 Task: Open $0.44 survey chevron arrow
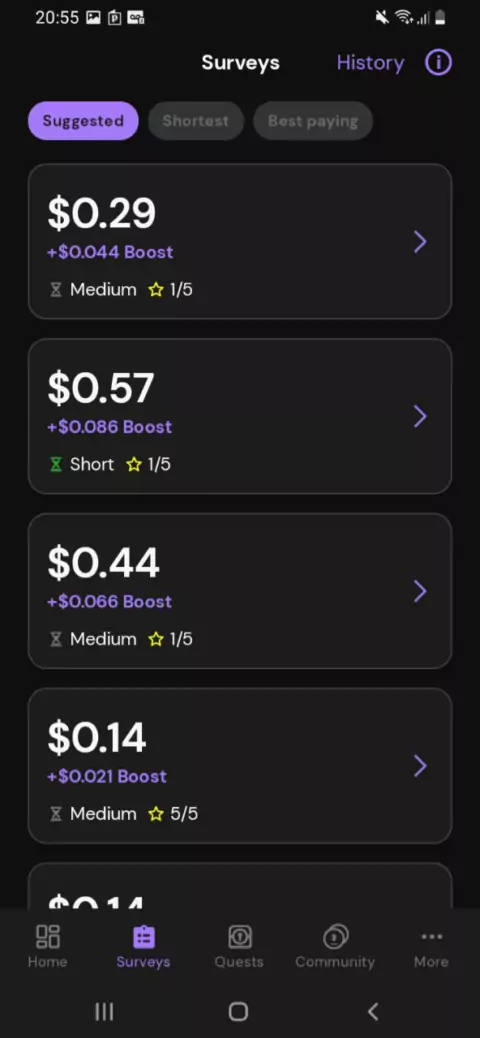[x=420, y=591]
